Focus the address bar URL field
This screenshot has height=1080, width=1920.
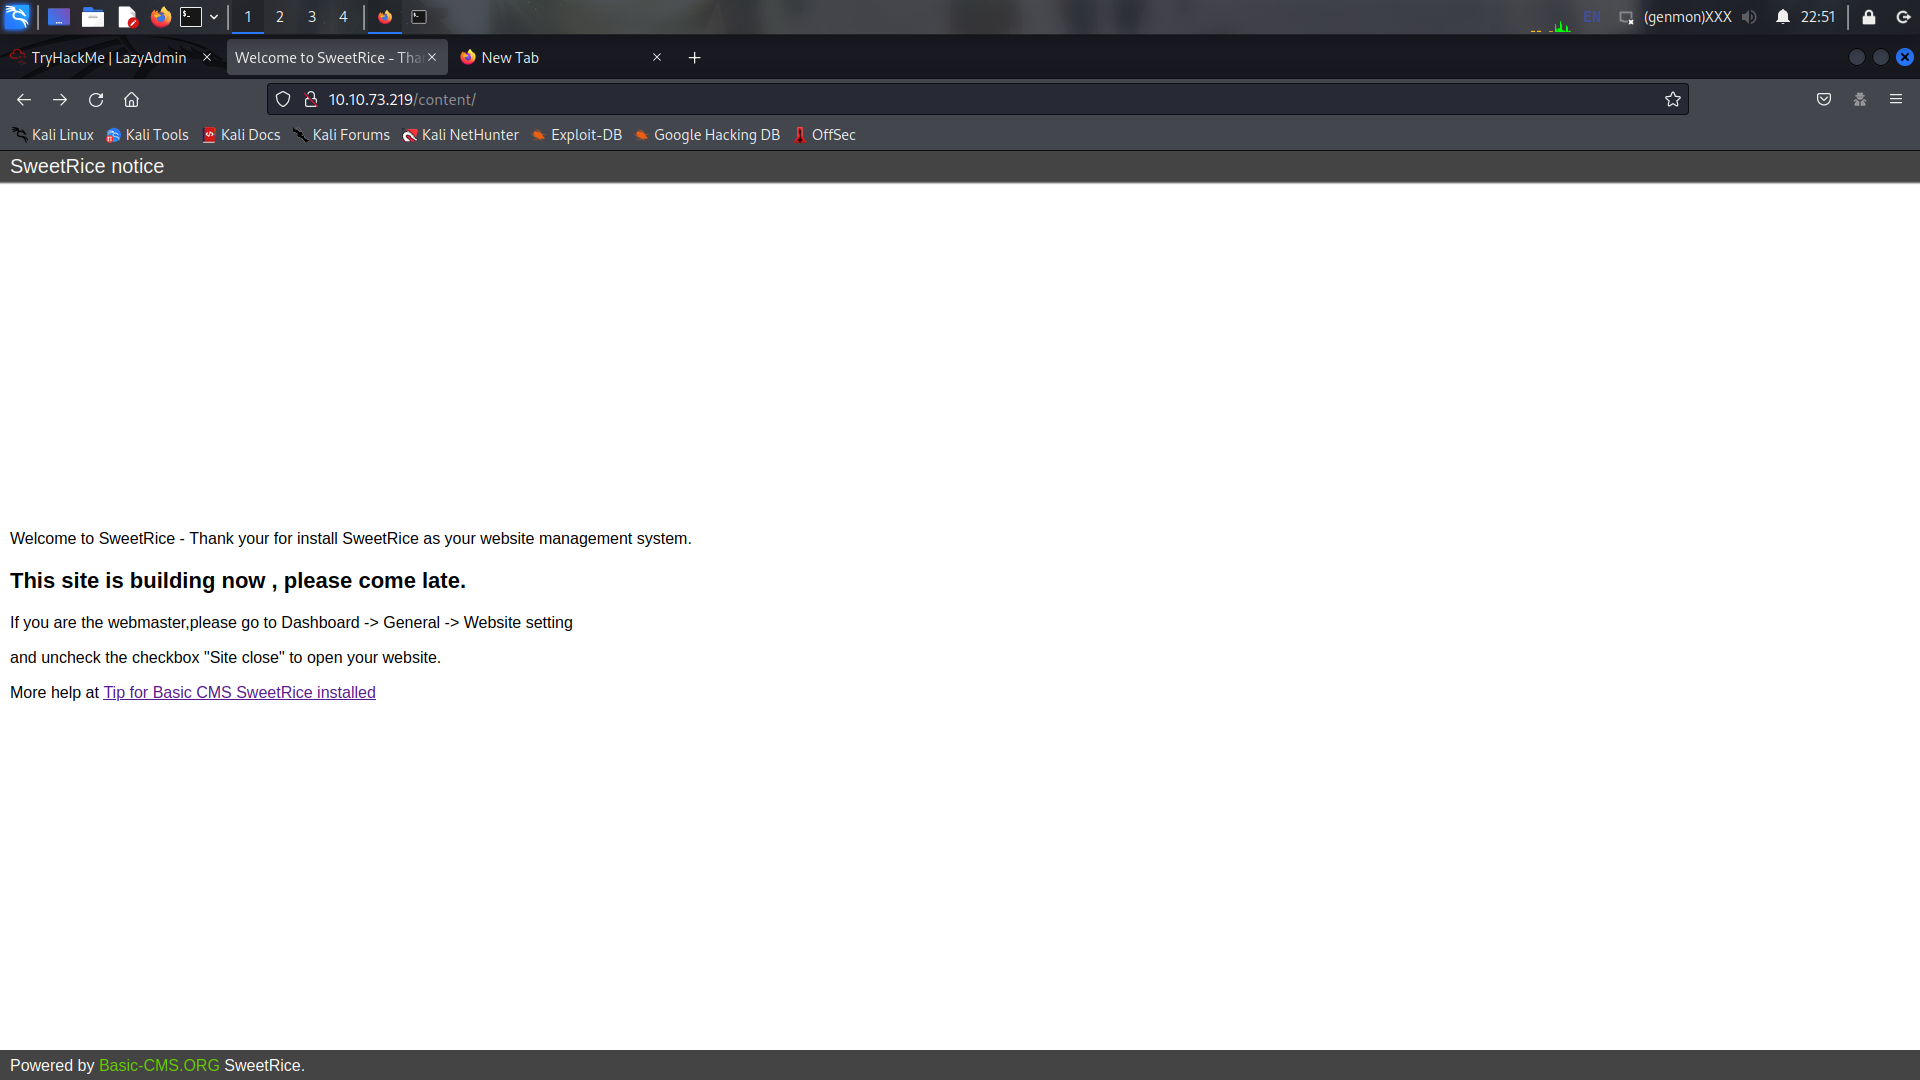tap(978, 99)
